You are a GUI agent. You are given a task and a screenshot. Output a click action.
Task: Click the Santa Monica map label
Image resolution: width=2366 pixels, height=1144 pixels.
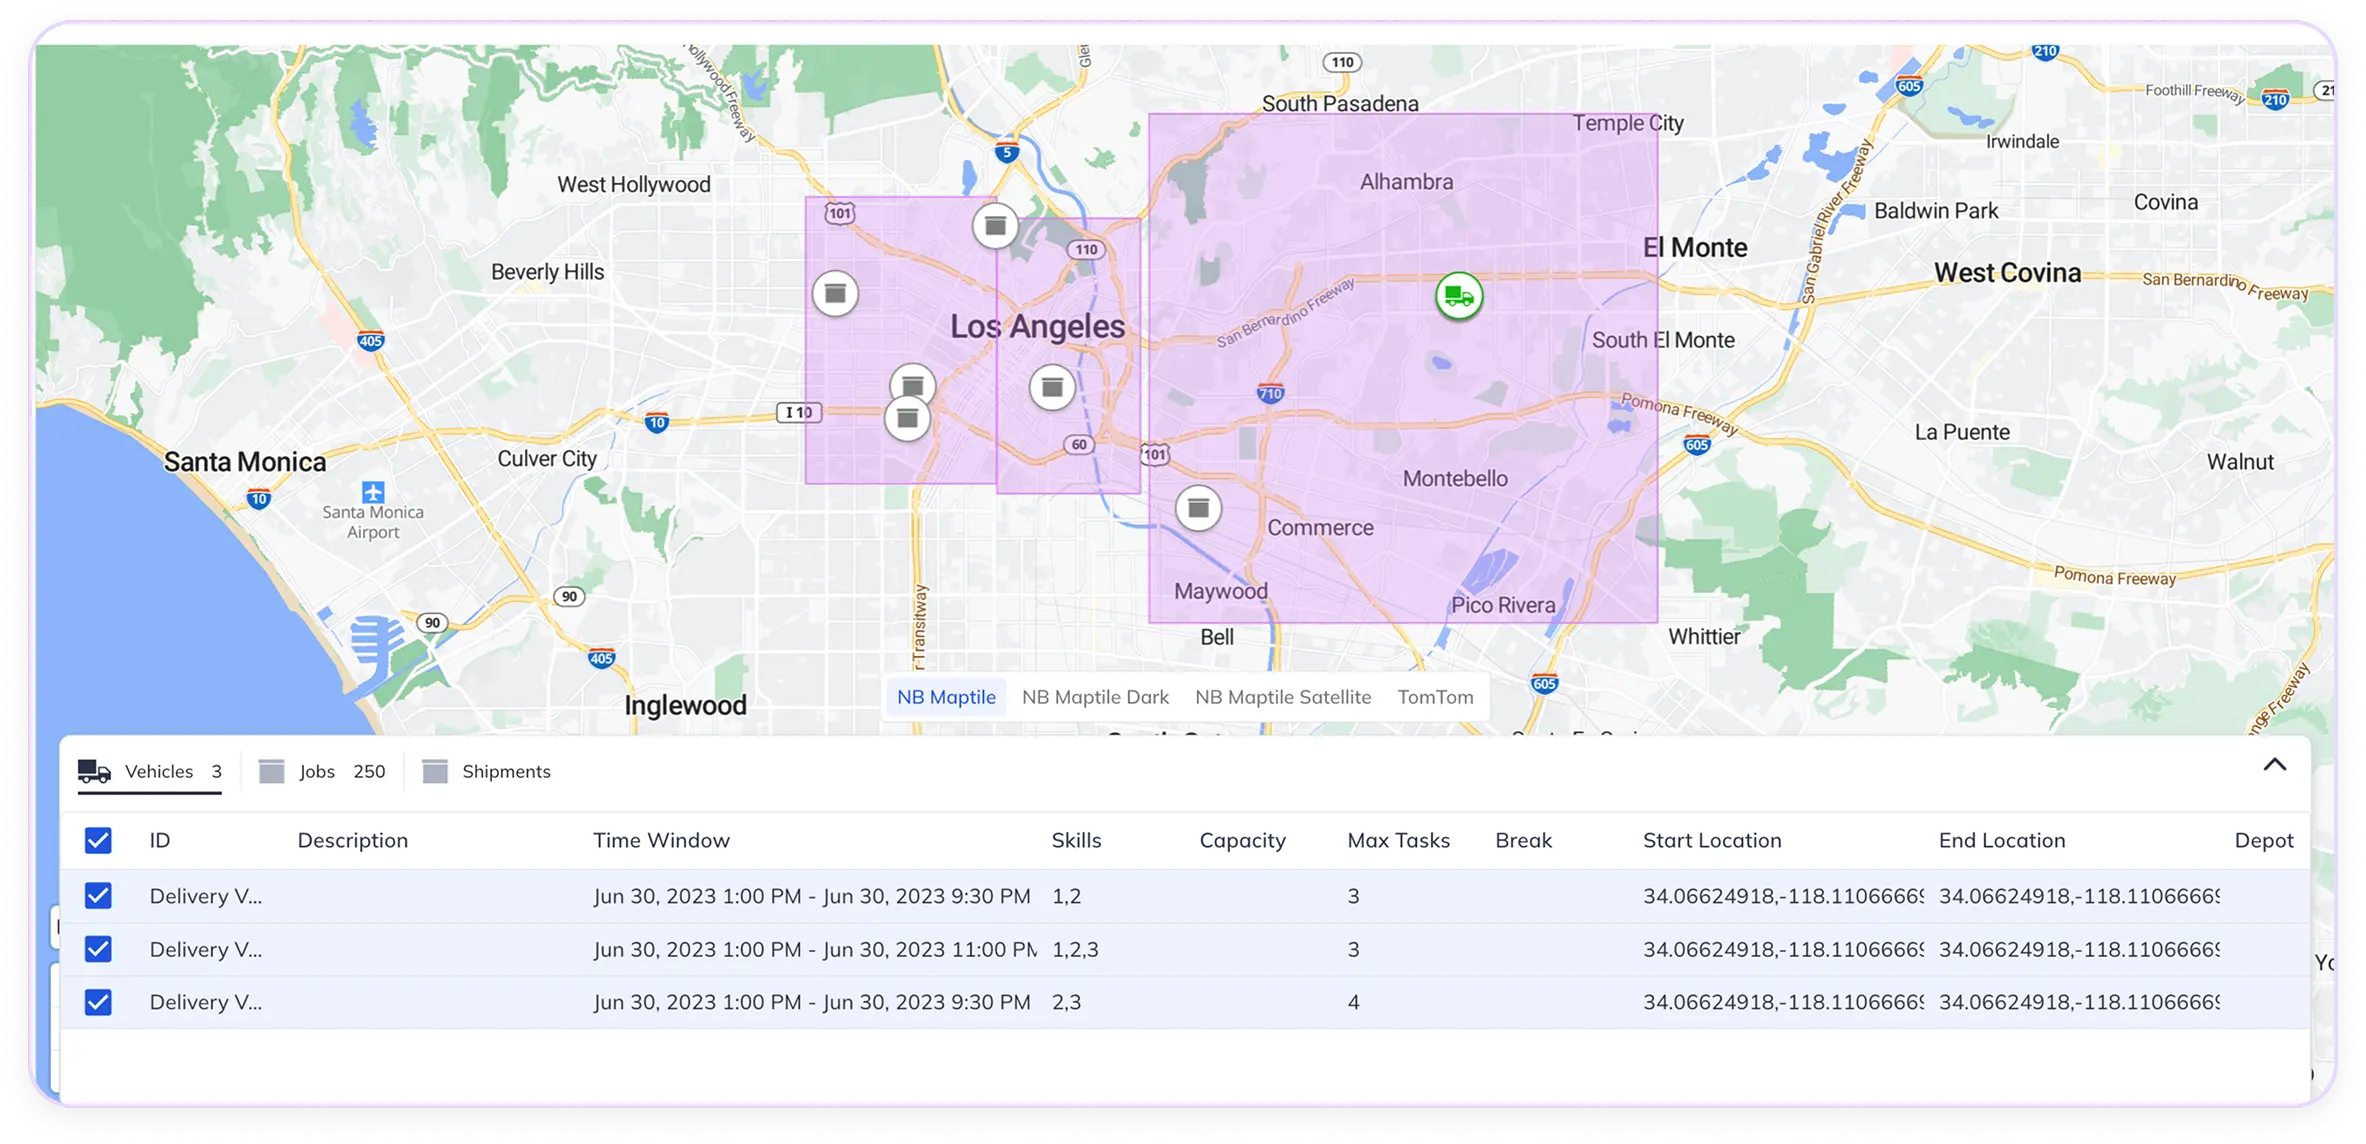point(245,462)
